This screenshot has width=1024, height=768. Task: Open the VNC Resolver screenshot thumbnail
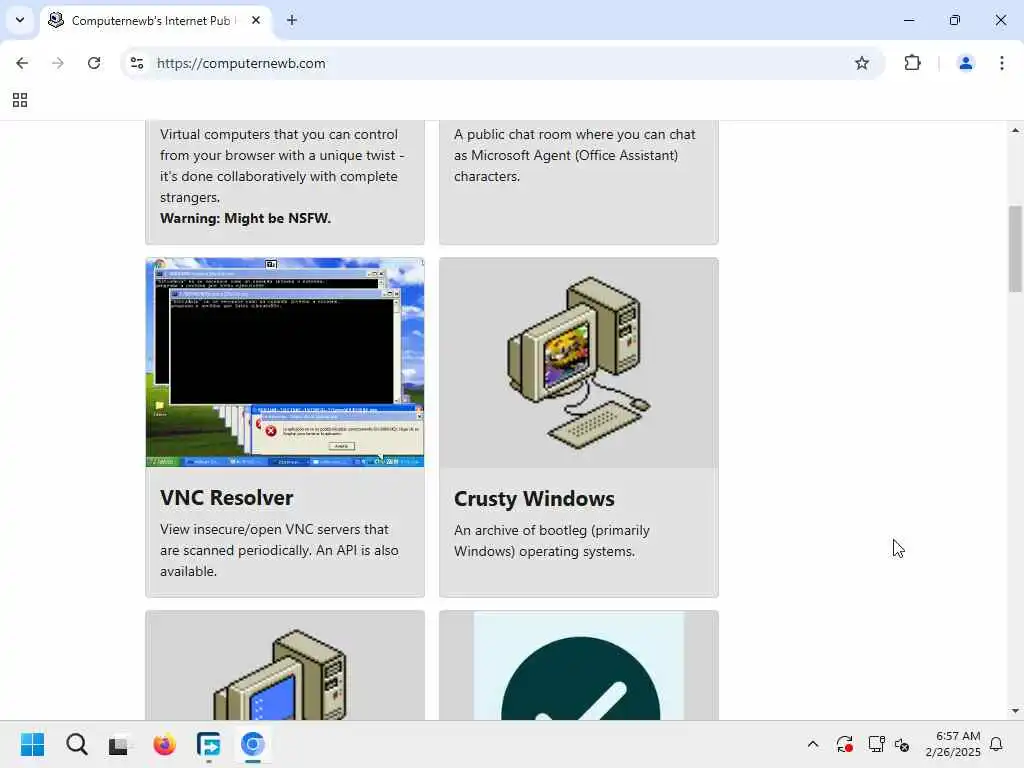pos(285,362)
